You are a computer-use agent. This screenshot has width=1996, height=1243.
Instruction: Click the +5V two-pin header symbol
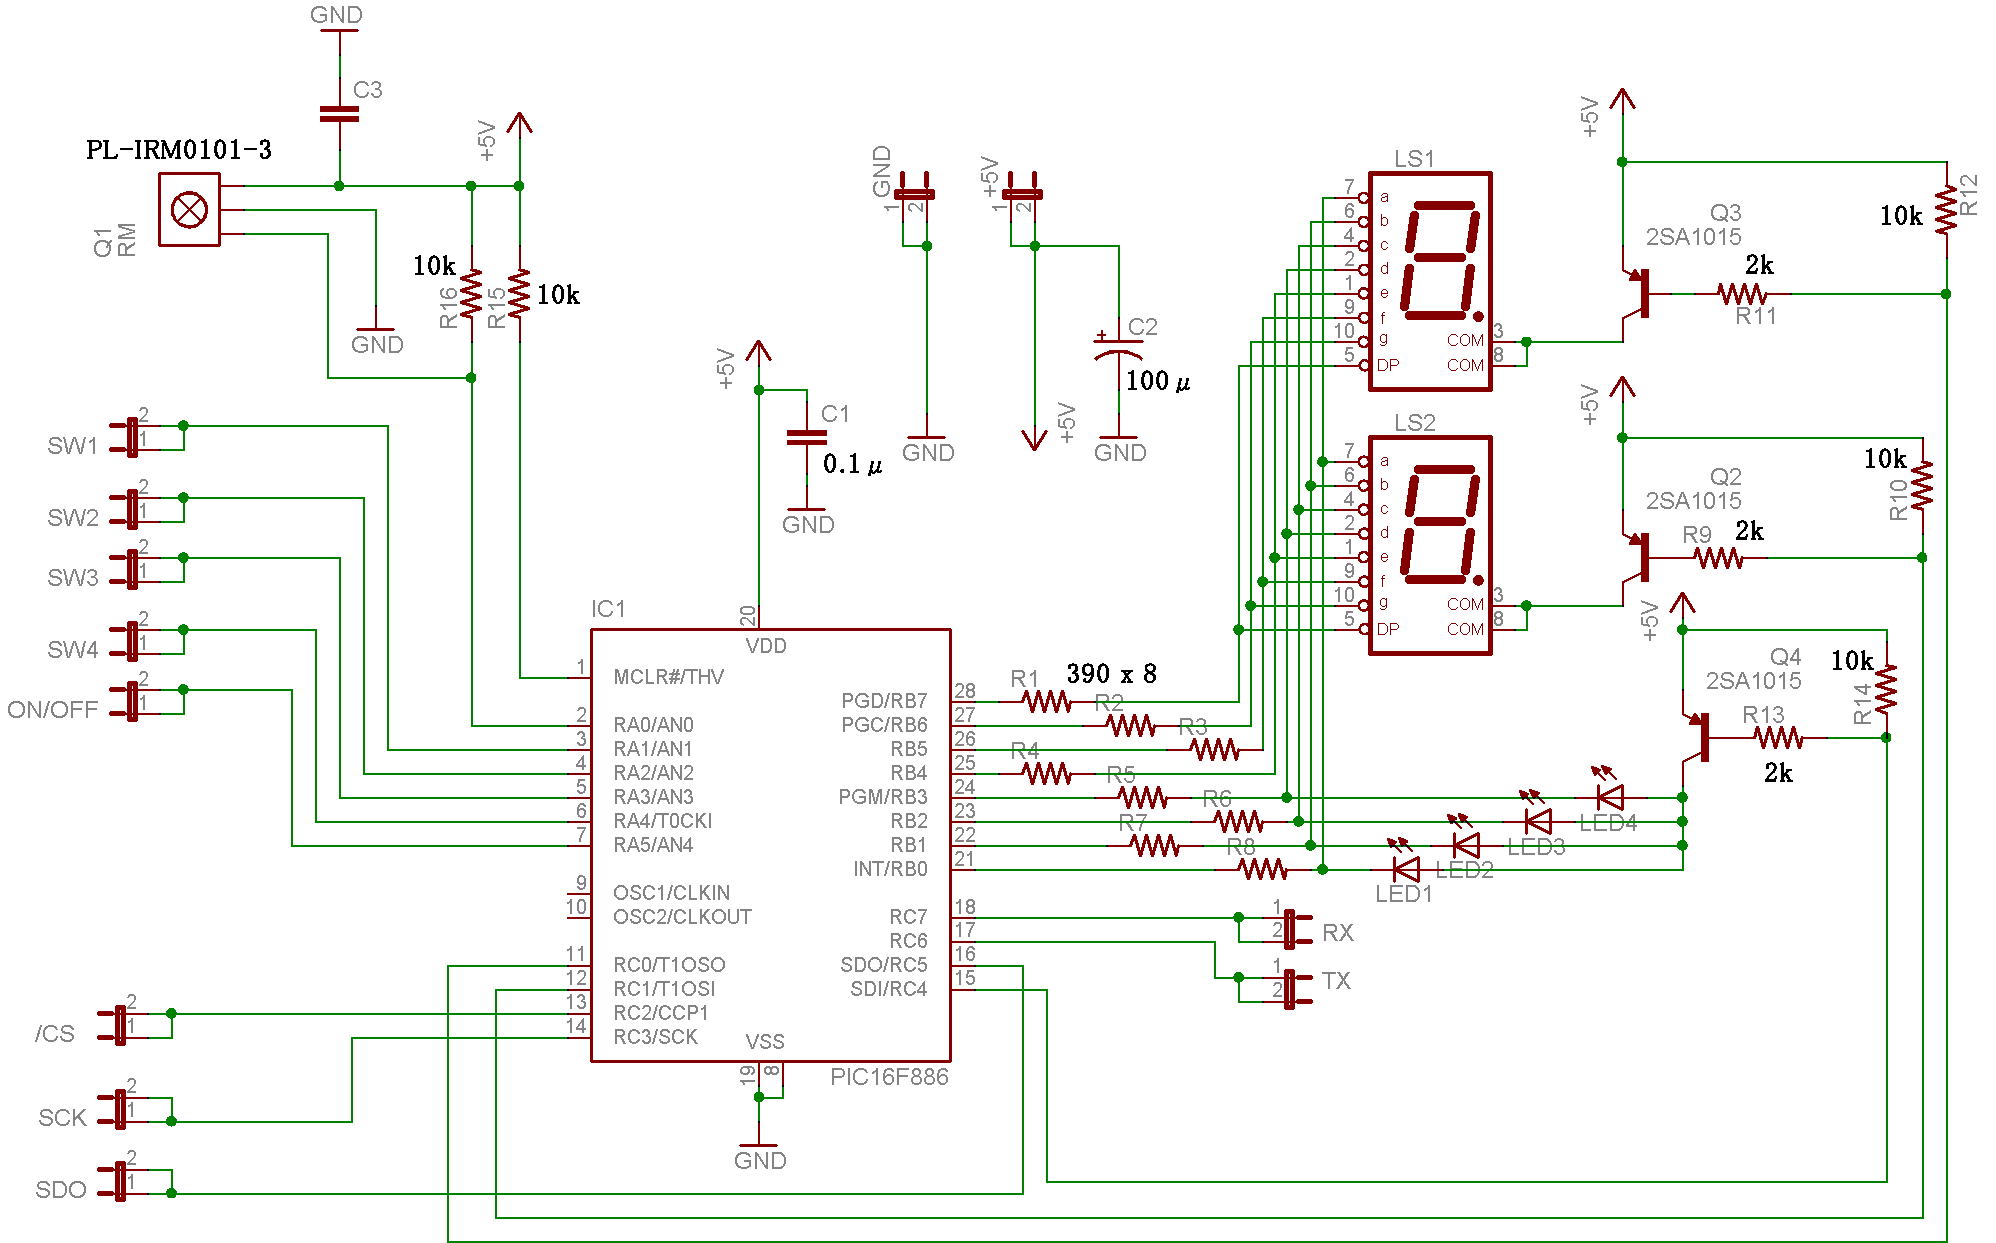click(x=1022, y=195)
